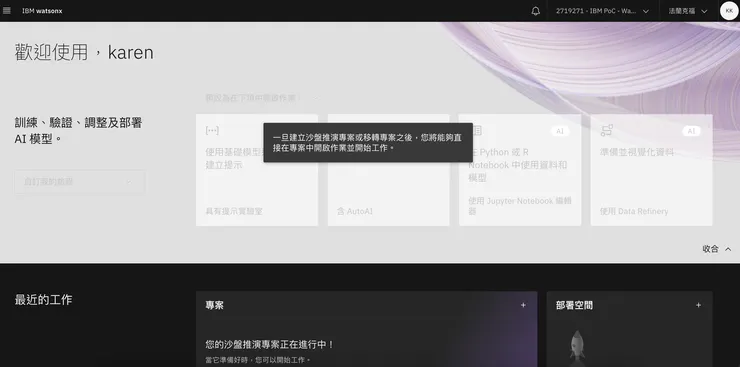Screen dimensions: 740x367
Task: Click the plus icon in 專案 panel
Action: [x=523, y=305]
